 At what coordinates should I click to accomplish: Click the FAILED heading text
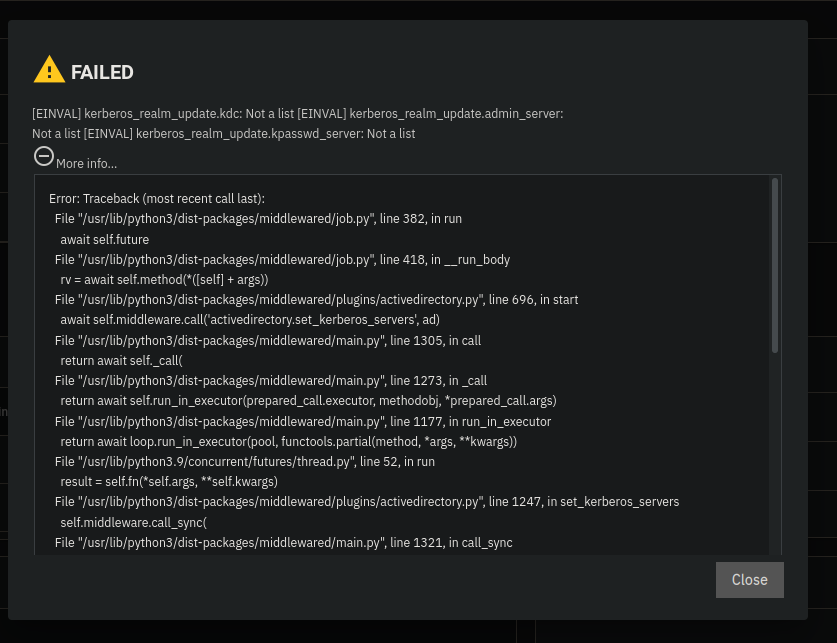(102, 72)
